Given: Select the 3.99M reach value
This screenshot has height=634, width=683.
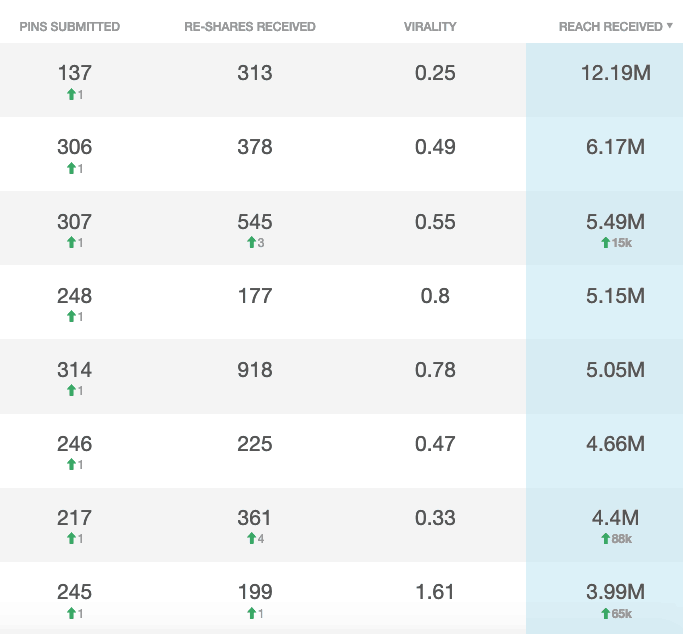Looking at the screenshot, I should (x=615, y=592).
